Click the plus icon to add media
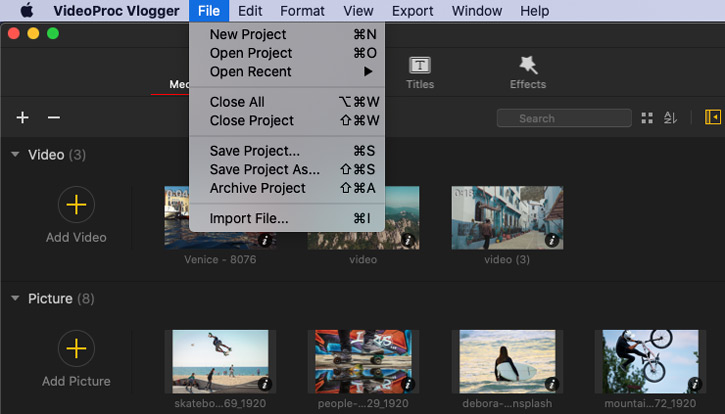Image resolution: width=725 pixels, height=414 pixels. pos(22,118)
